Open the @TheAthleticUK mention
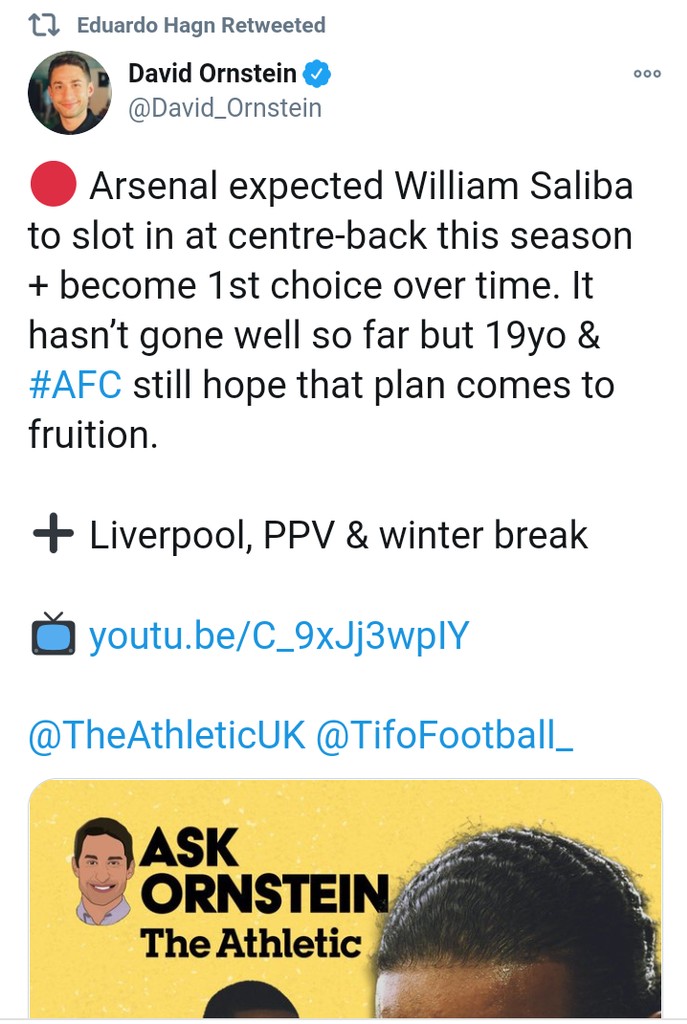The height and width of the screenshot is (1024, 687). tap(166, 735)
